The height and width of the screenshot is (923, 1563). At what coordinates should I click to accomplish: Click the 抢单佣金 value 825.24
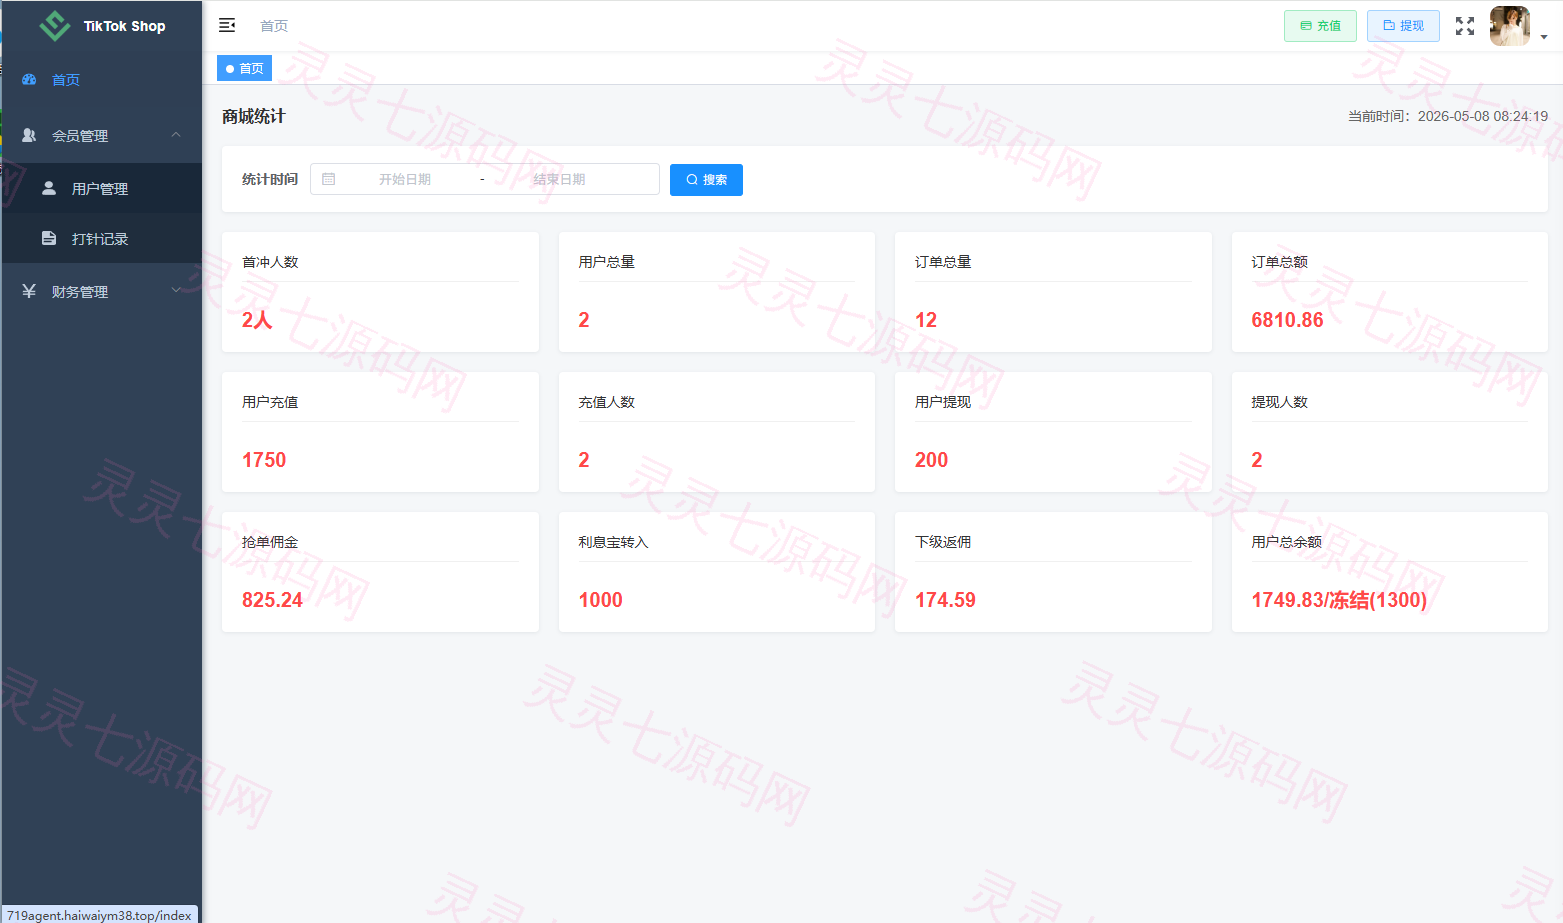point(272,600)
